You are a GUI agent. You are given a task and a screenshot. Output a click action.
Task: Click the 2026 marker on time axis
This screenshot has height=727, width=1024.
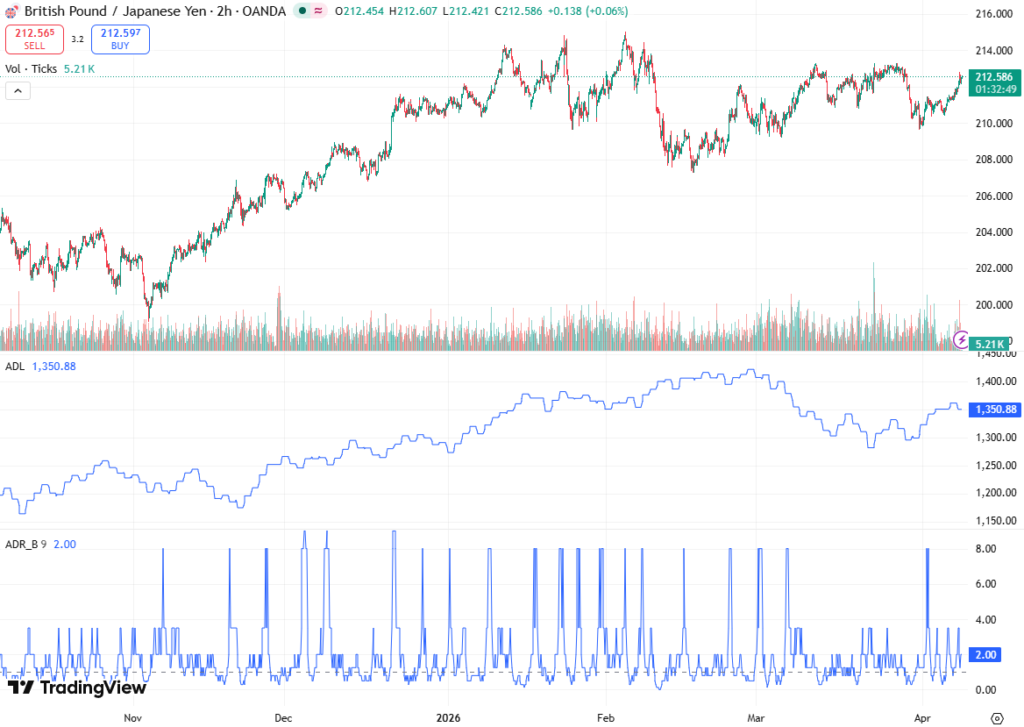pos(448,717)
